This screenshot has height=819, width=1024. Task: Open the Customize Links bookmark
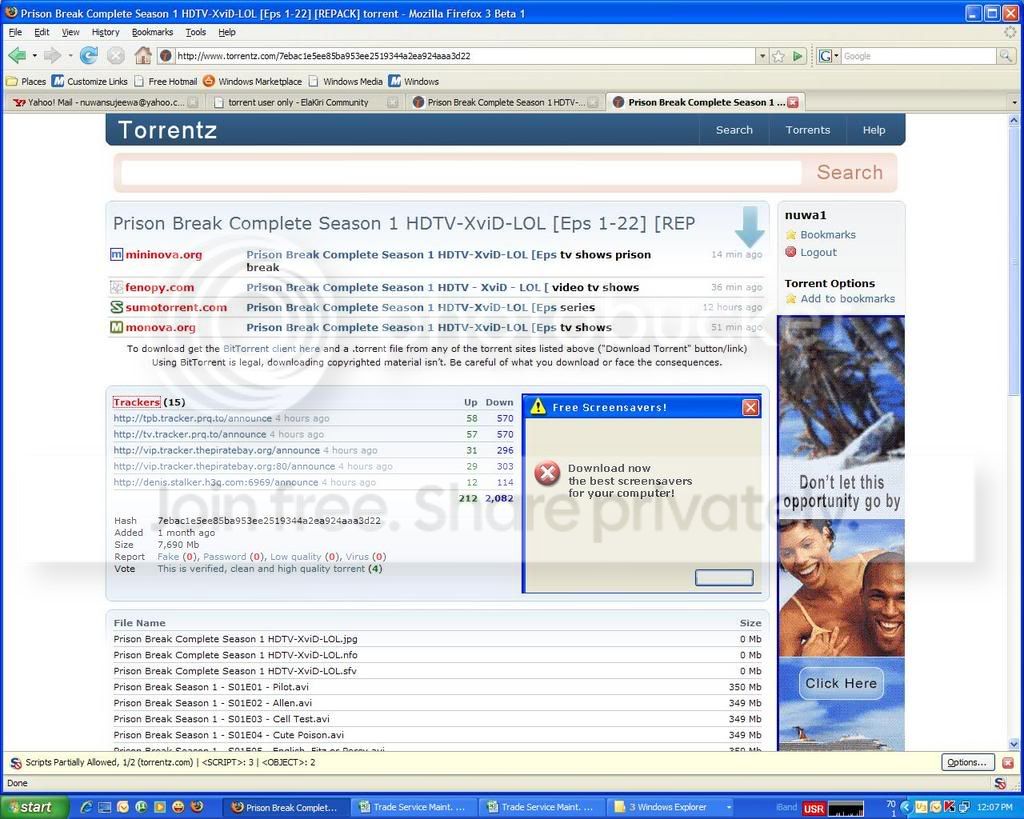[x=90, y=82]
